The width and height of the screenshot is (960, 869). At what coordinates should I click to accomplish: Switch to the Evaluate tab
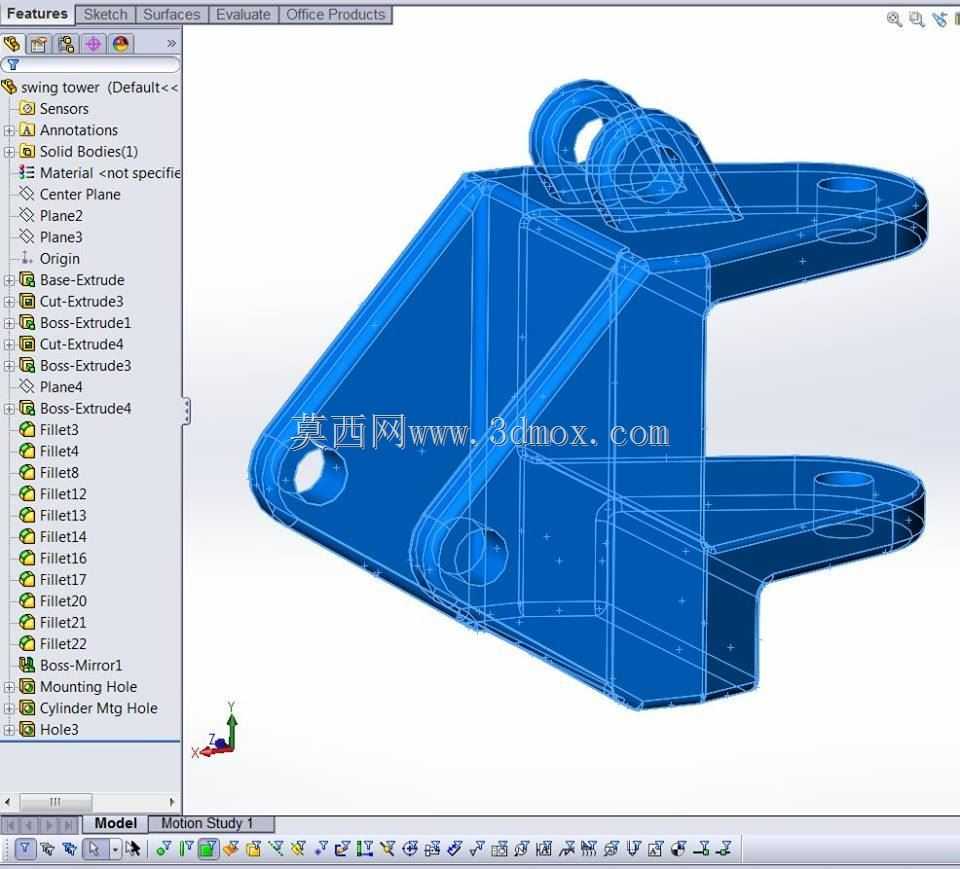click(243, 14)
